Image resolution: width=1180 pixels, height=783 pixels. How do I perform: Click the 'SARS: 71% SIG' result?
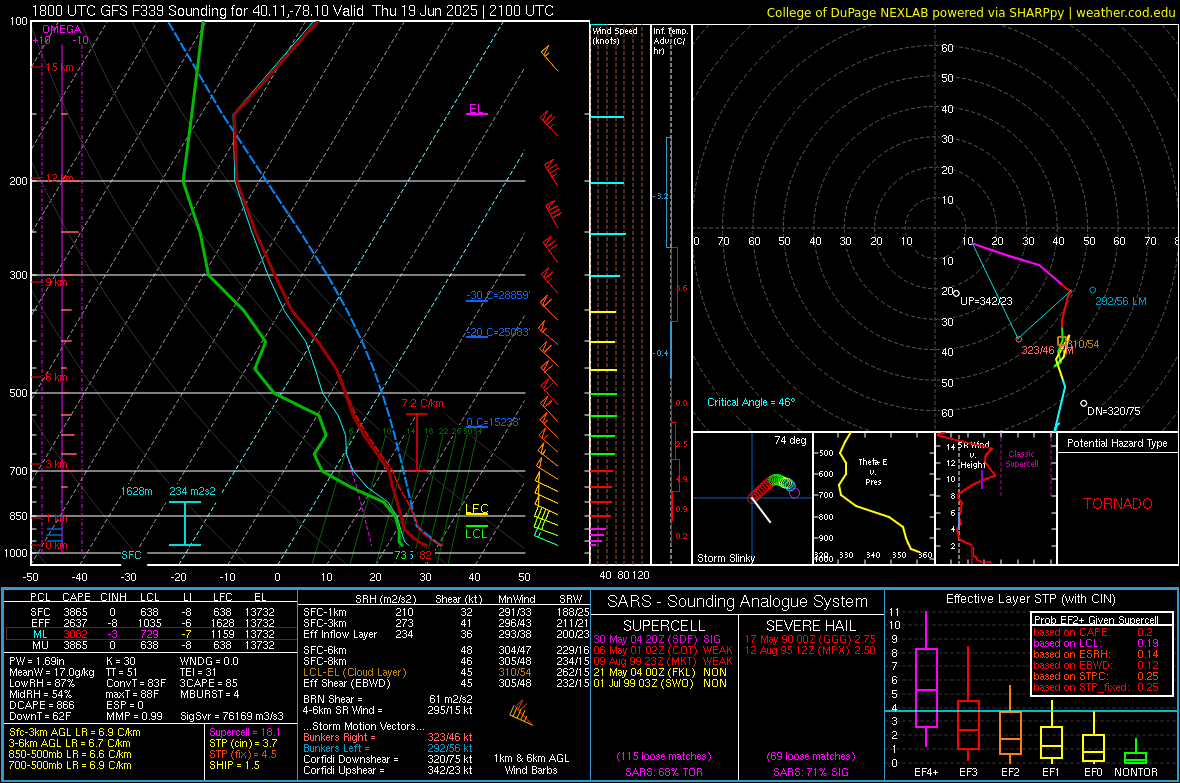810,772
